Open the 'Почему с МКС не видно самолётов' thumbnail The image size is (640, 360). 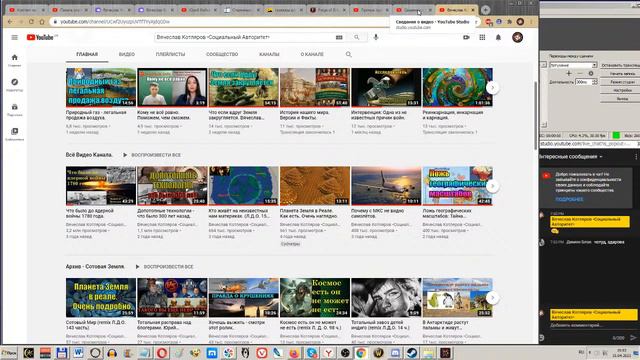pos(386,186)
